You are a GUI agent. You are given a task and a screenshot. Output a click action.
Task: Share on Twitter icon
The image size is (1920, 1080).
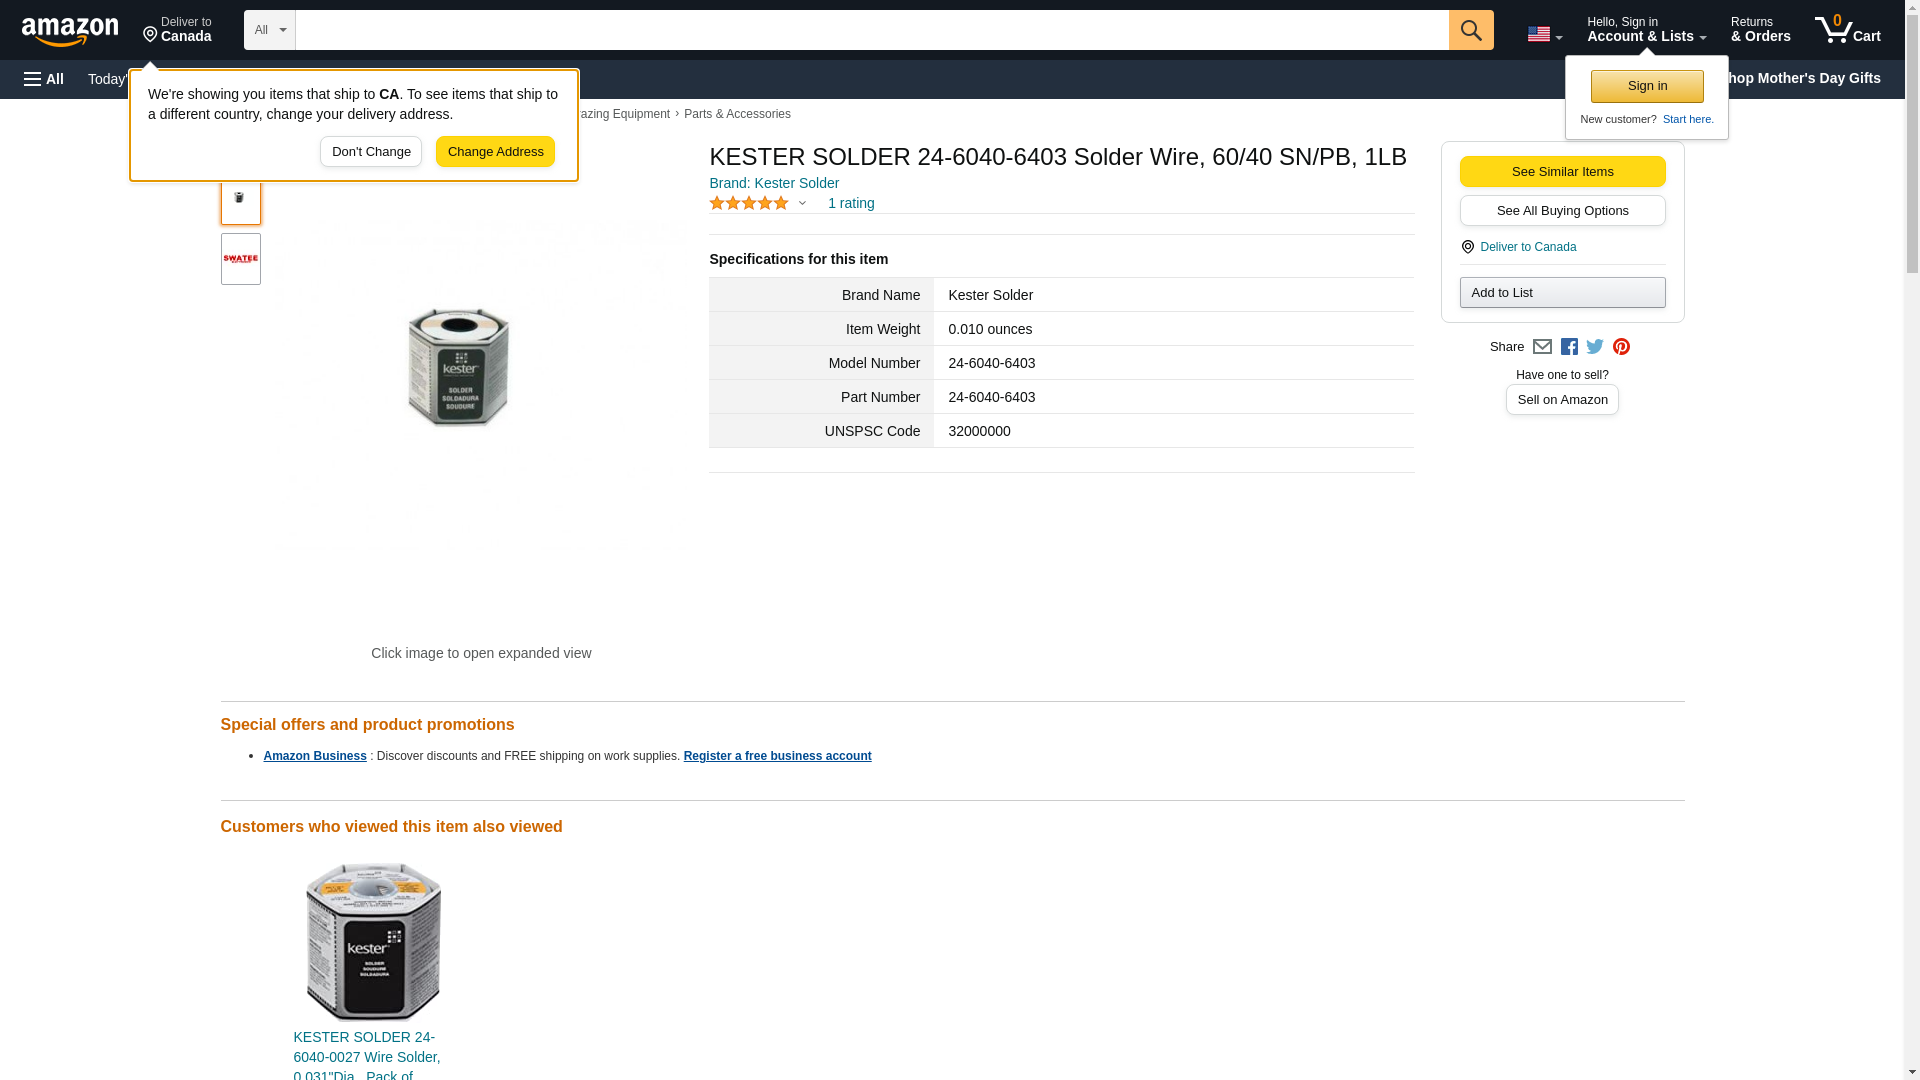pos(1595,347)
